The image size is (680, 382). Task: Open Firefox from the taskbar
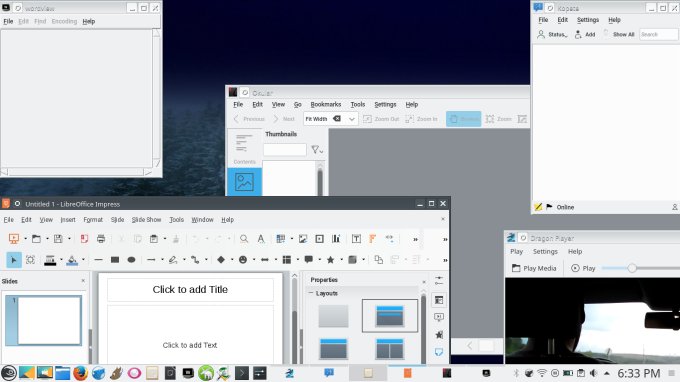pyautogui.click(x=80, y=373)
